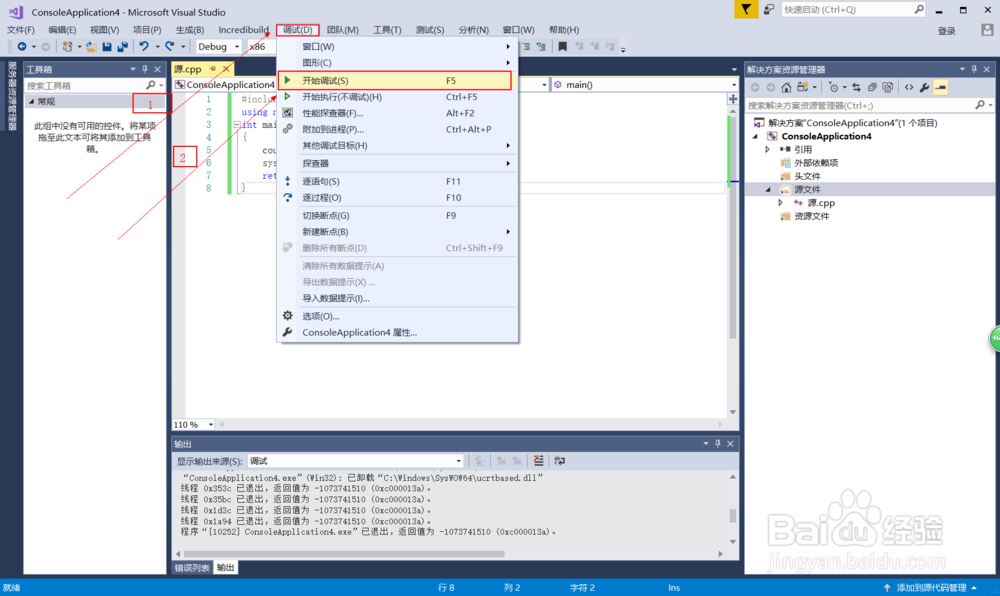The width and height of the screenshot is (1000, 596).
Task: Click the Quick Launch search field
Action: click(x=847, y=10)
